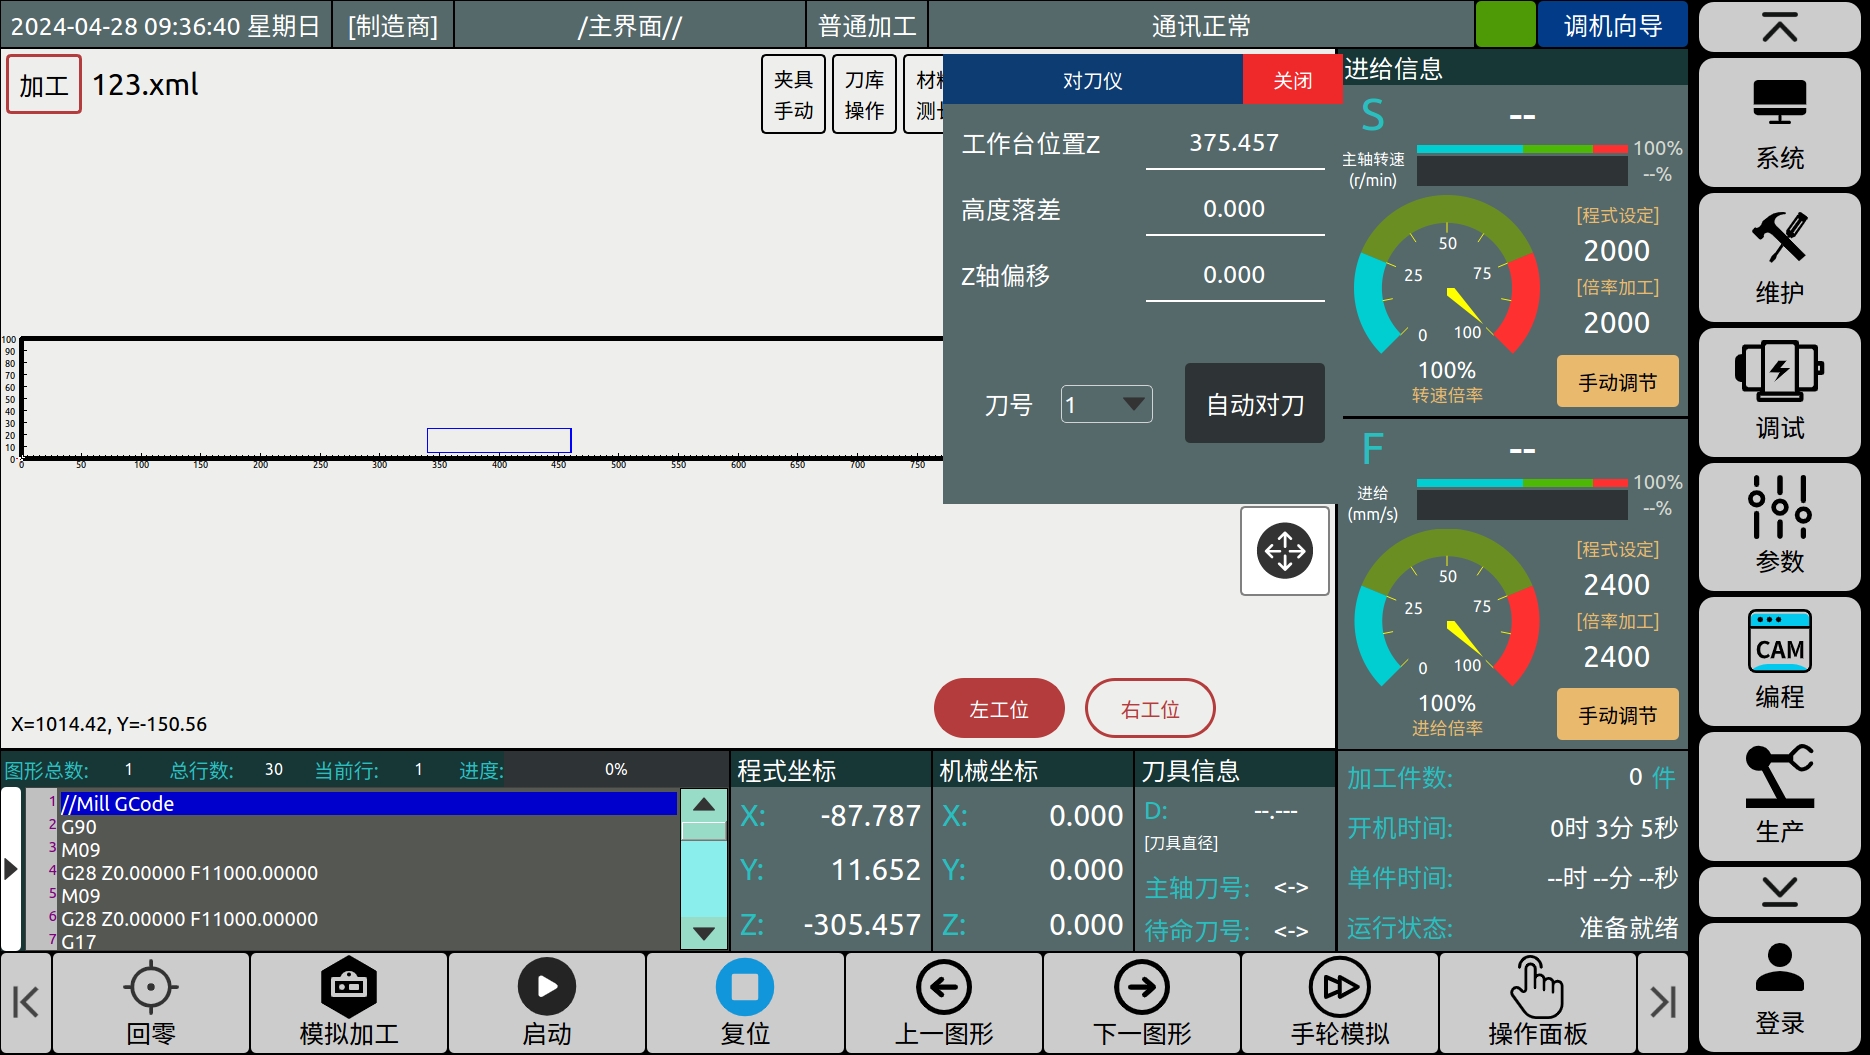Expand sidebar with the down-arrow button
Image resolution: width=1870 pixels, height=1055 pixels.
(x=1779, y=891)
